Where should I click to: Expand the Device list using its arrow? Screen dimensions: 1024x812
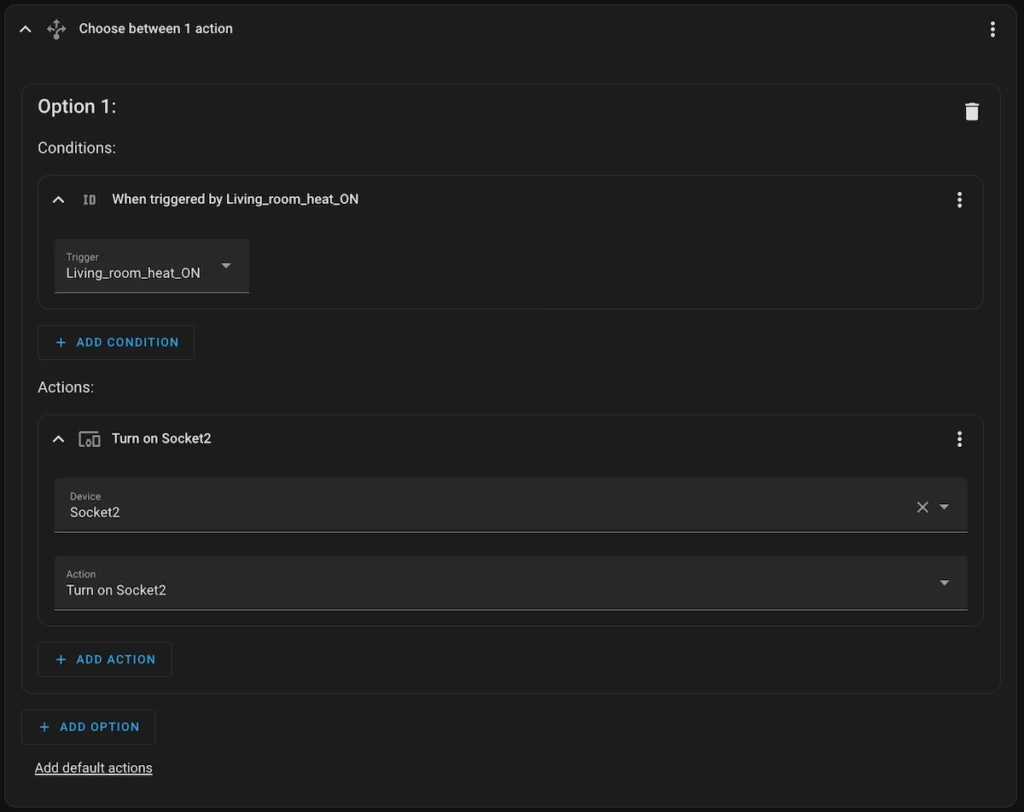(945, 507)
